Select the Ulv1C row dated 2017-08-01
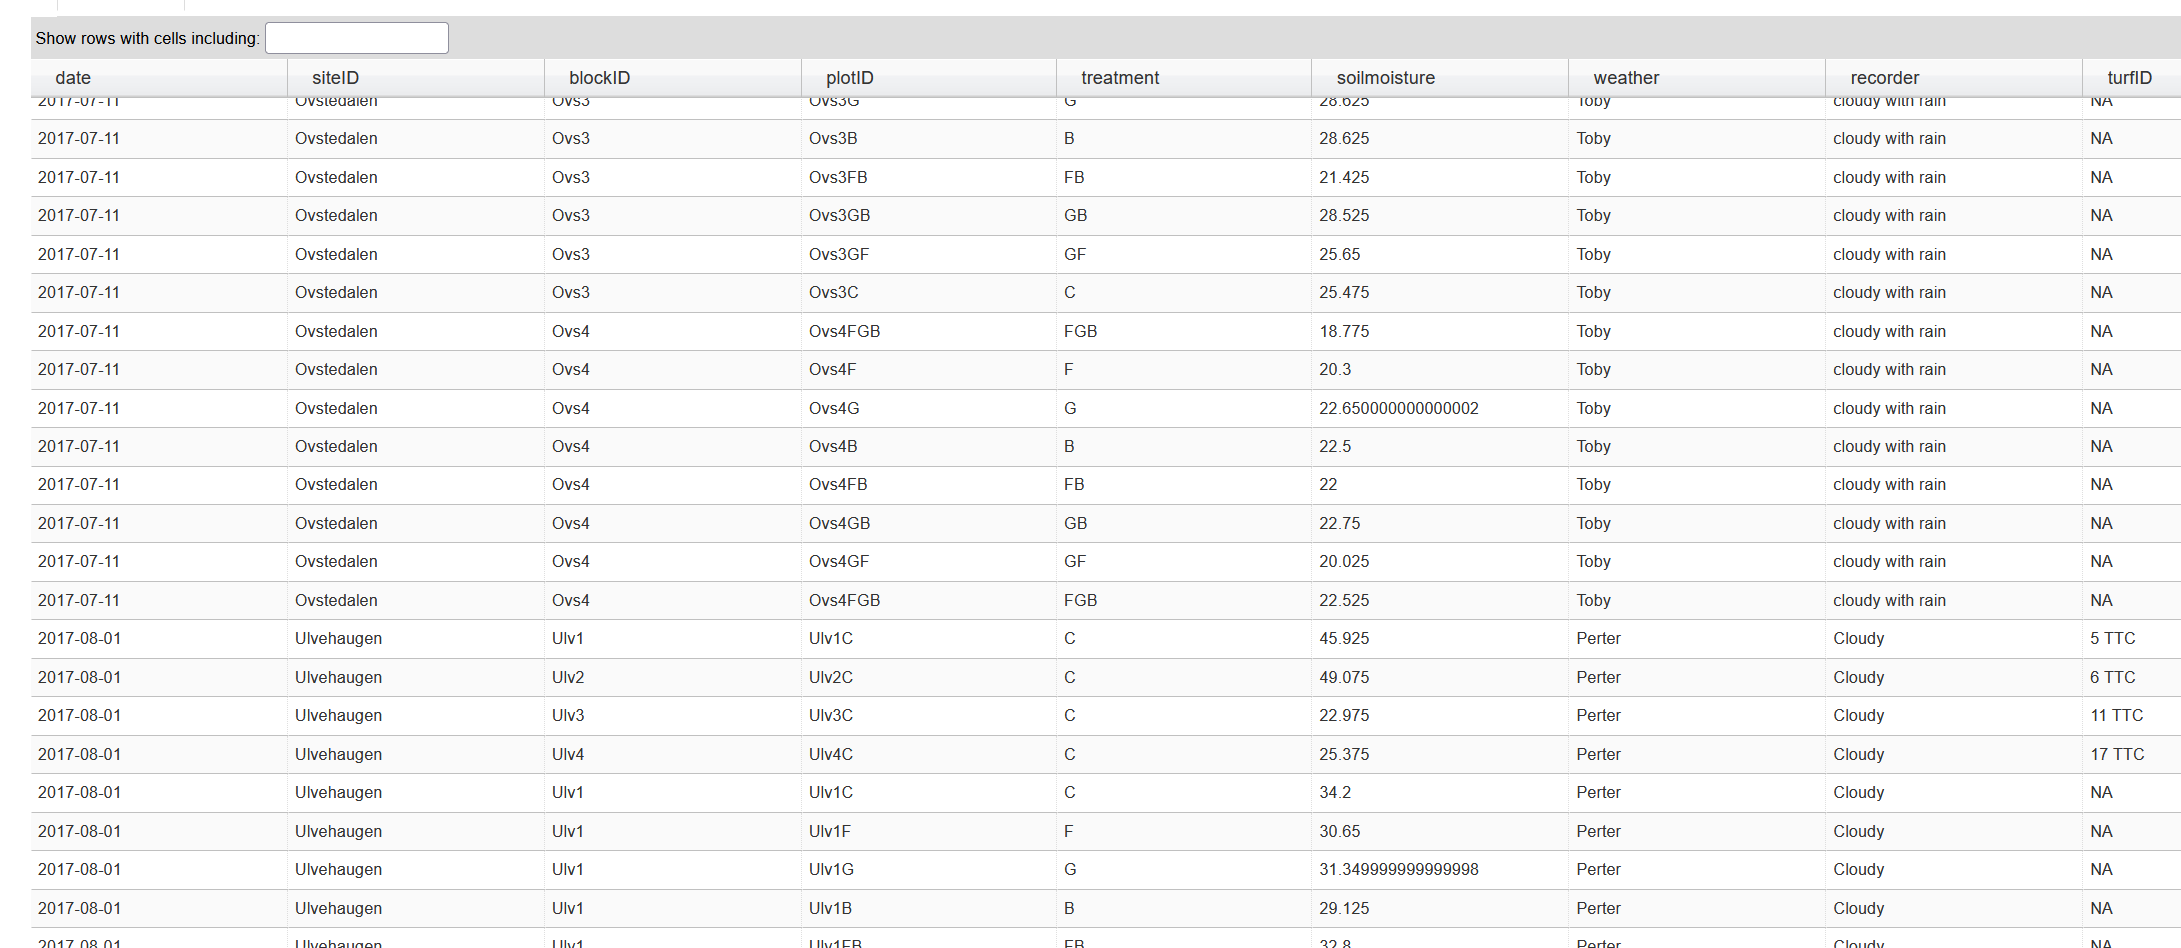2181x948 pixels. click(x=831, y=638)
